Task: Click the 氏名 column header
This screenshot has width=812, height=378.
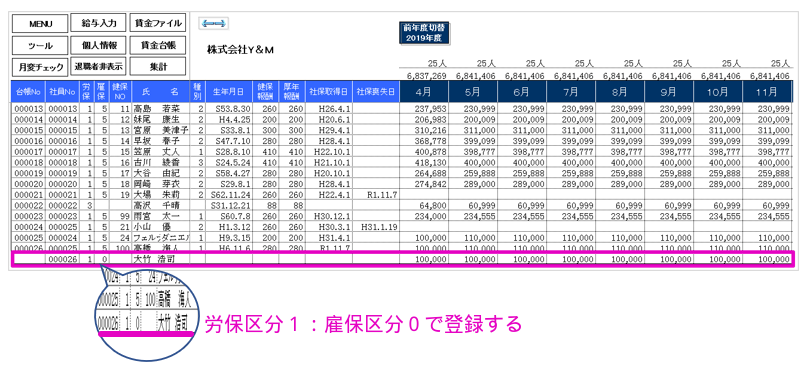Action: [161, 92]
